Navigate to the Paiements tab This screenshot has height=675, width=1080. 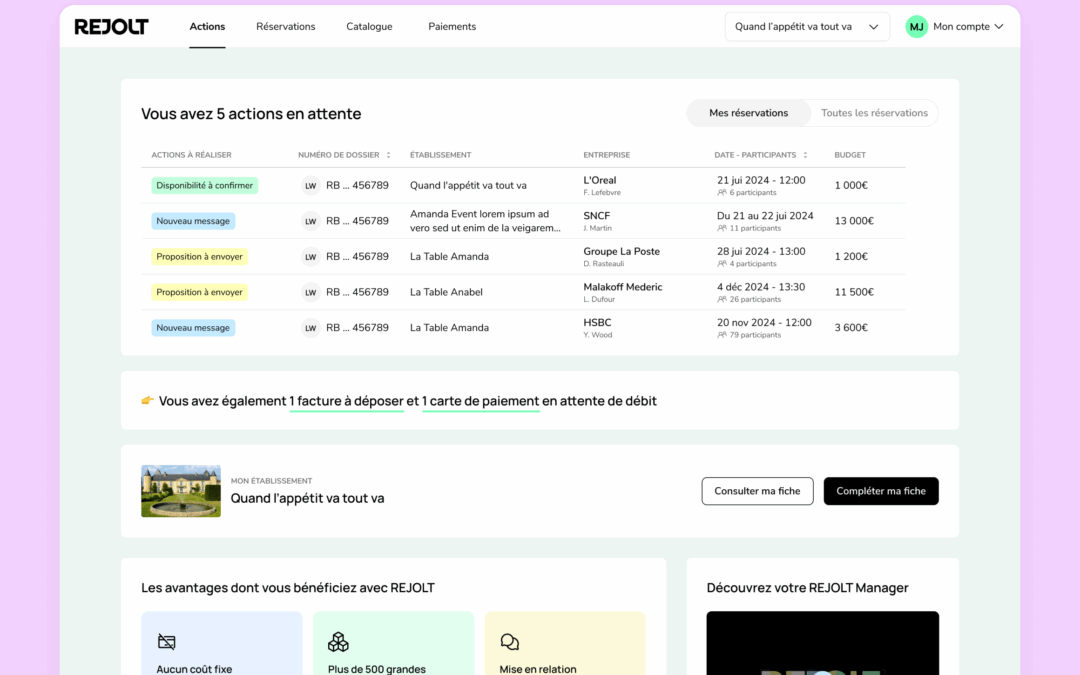pos(452,27)
